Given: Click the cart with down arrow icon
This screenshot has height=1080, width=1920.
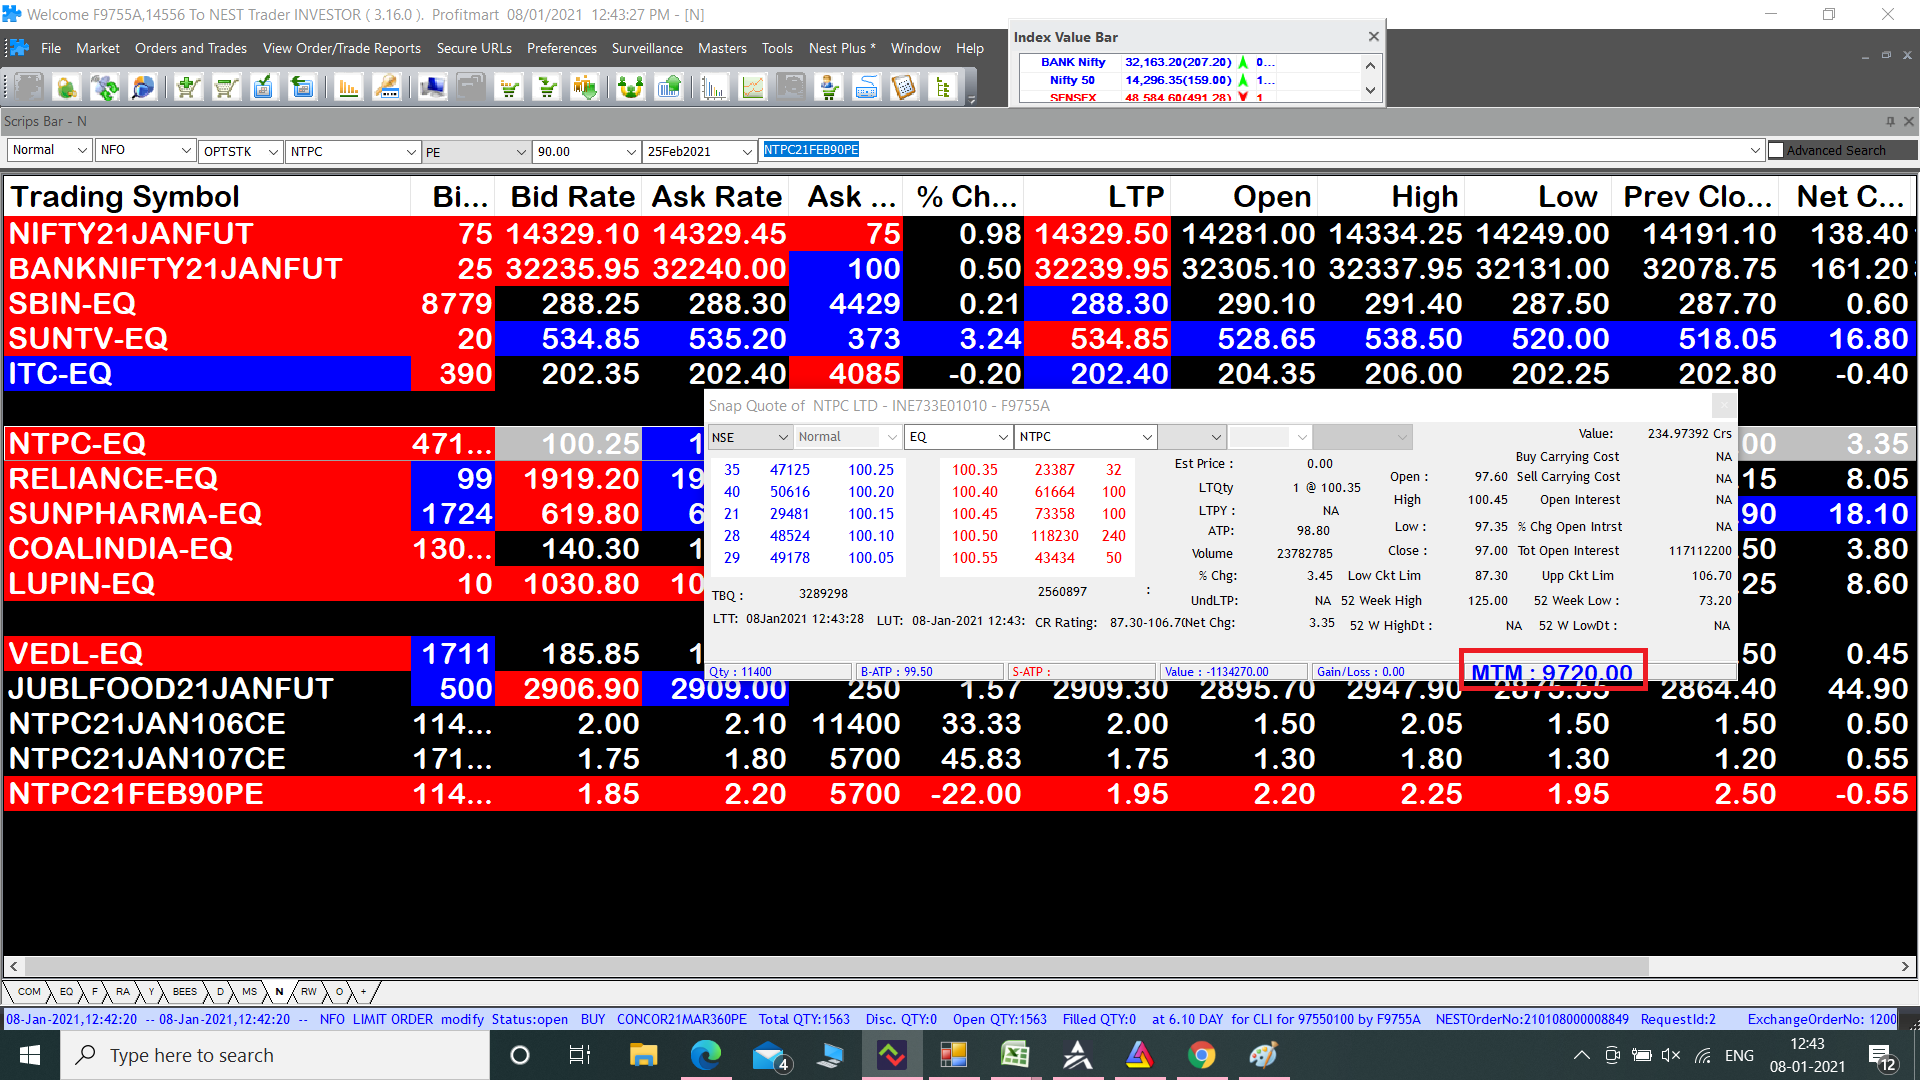Looking at the screenshot, I should coord(547,88).
